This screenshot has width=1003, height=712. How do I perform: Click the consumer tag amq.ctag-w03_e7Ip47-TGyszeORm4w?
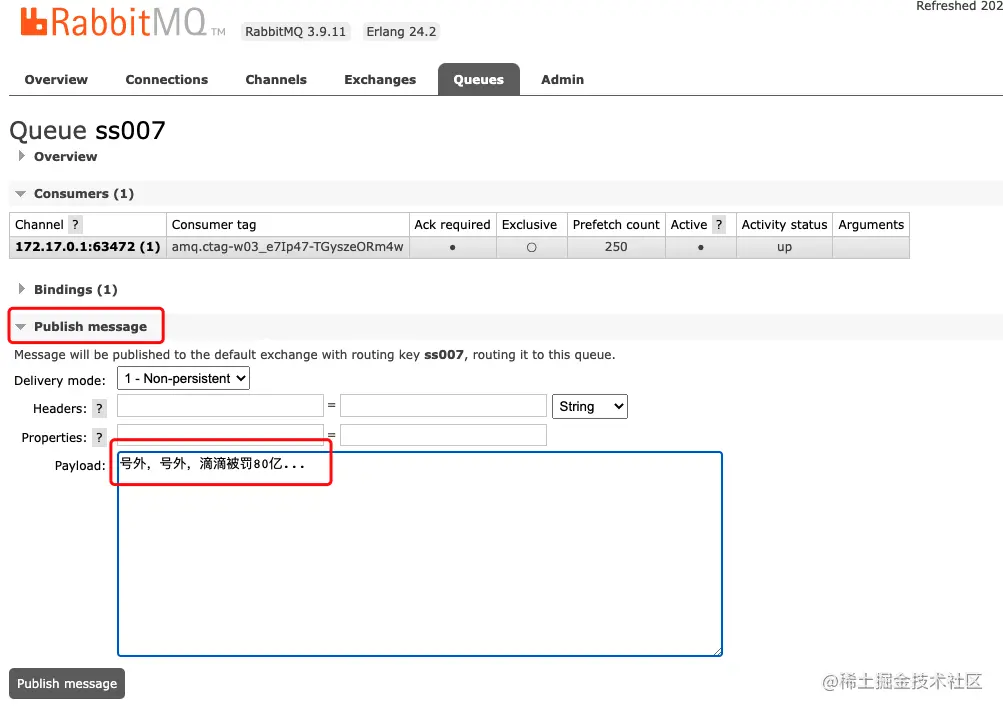coord(287,247)
